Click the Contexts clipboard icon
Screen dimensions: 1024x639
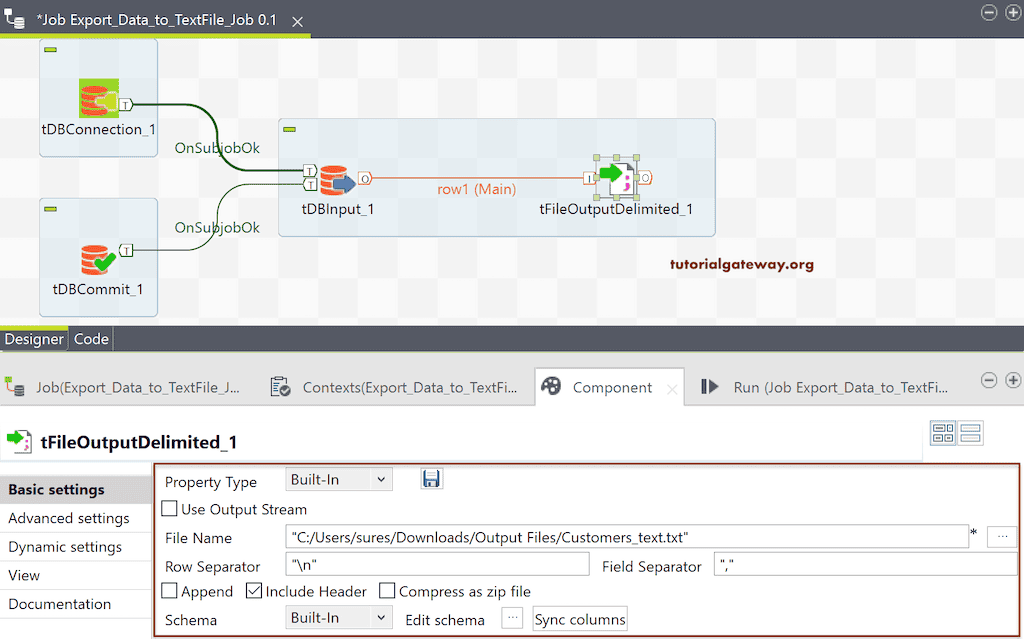280,387
